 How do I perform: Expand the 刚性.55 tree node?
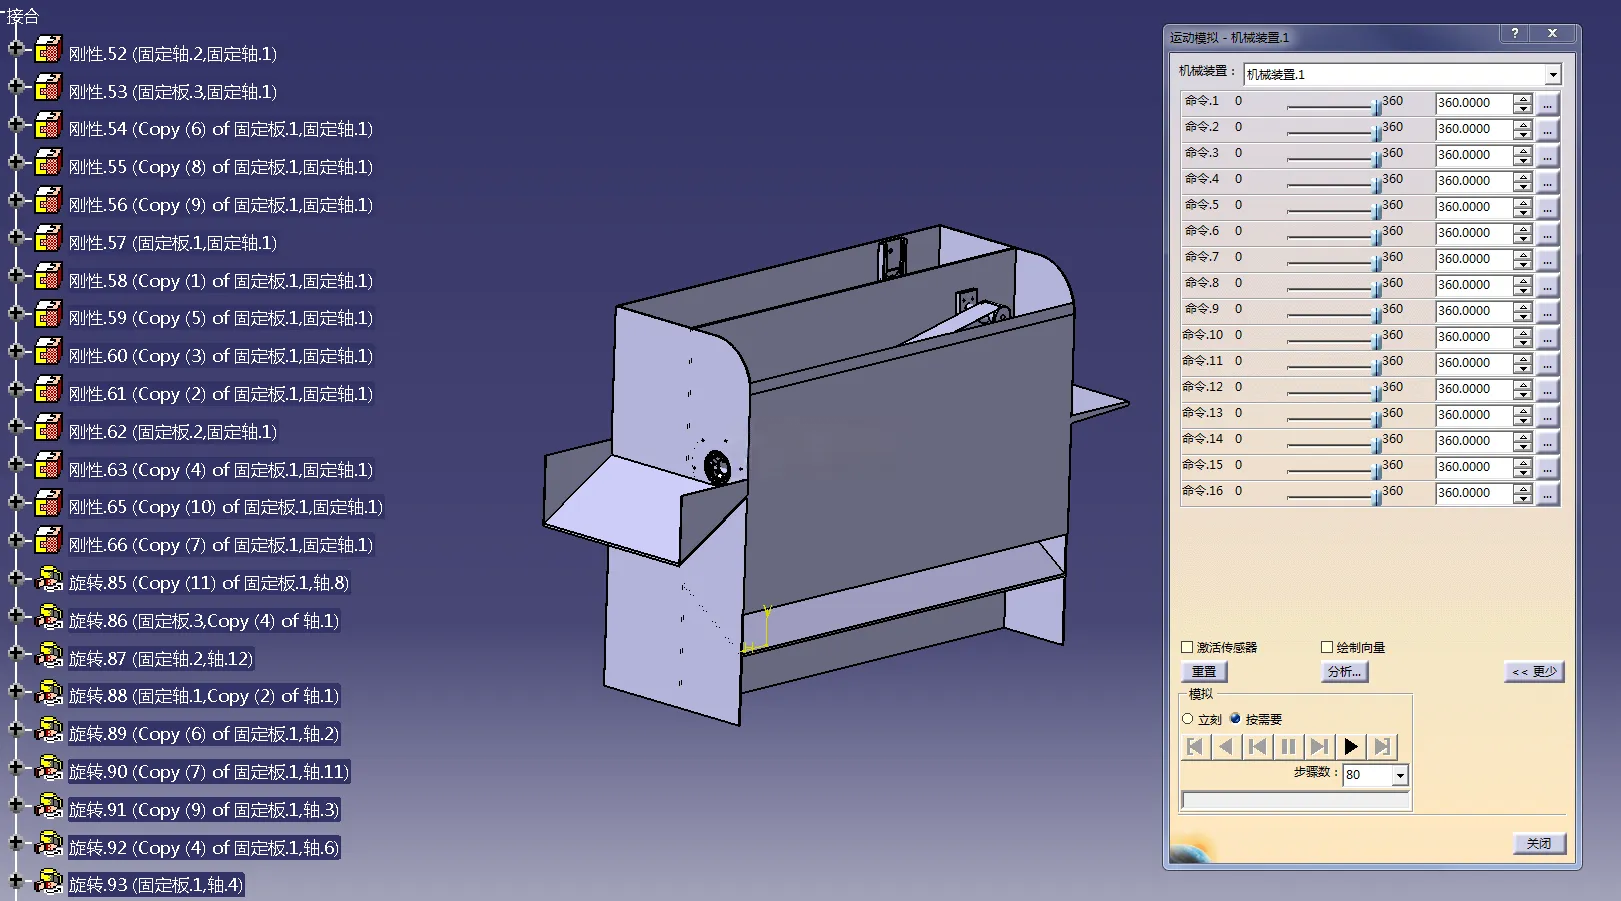(15, 162)
